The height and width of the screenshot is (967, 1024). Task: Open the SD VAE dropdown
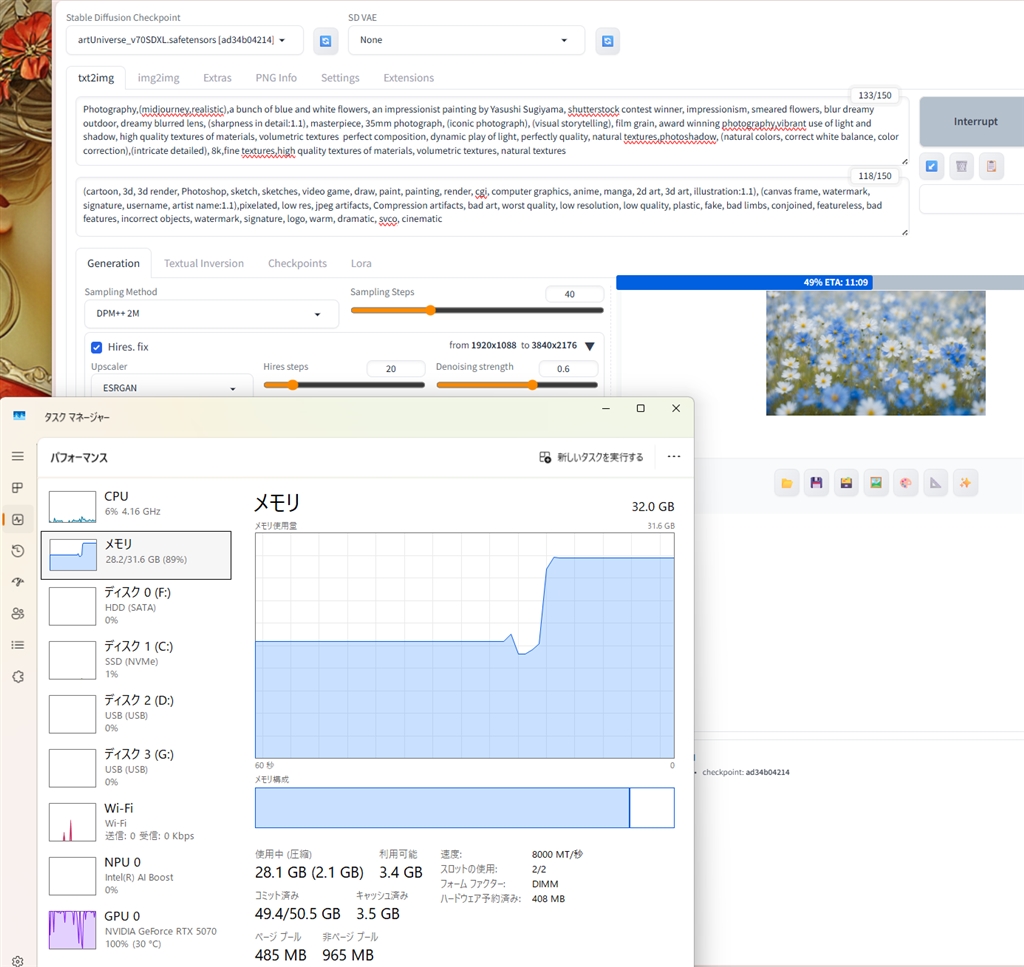[x=466, y=40]
